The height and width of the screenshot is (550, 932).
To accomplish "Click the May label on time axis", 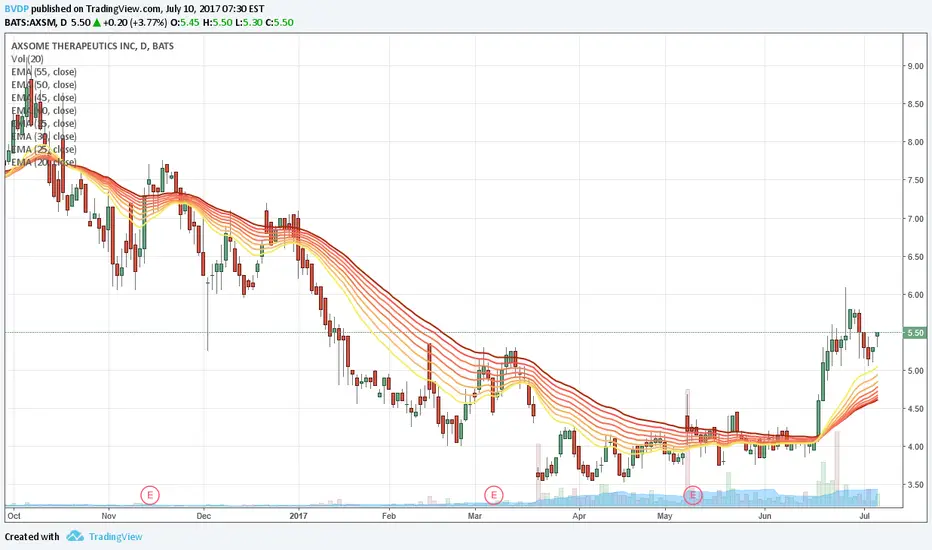I will pos(665,516).
